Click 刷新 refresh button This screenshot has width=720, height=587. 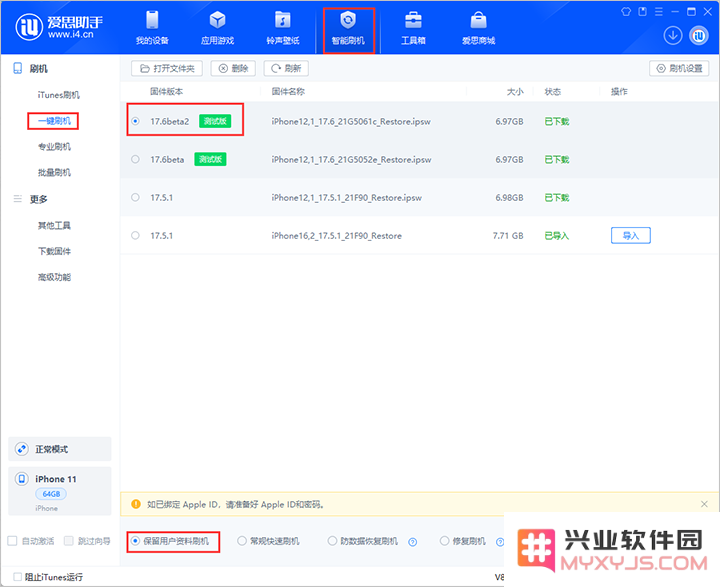(286, 68)
